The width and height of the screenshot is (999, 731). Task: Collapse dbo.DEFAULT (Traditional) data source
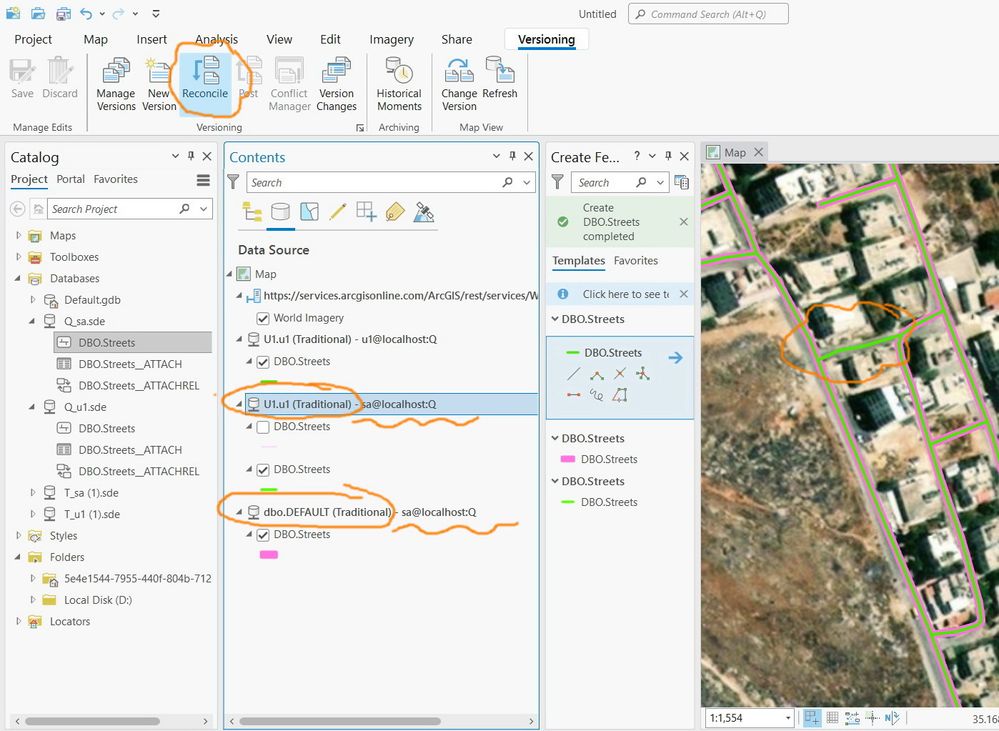point(239,512)
